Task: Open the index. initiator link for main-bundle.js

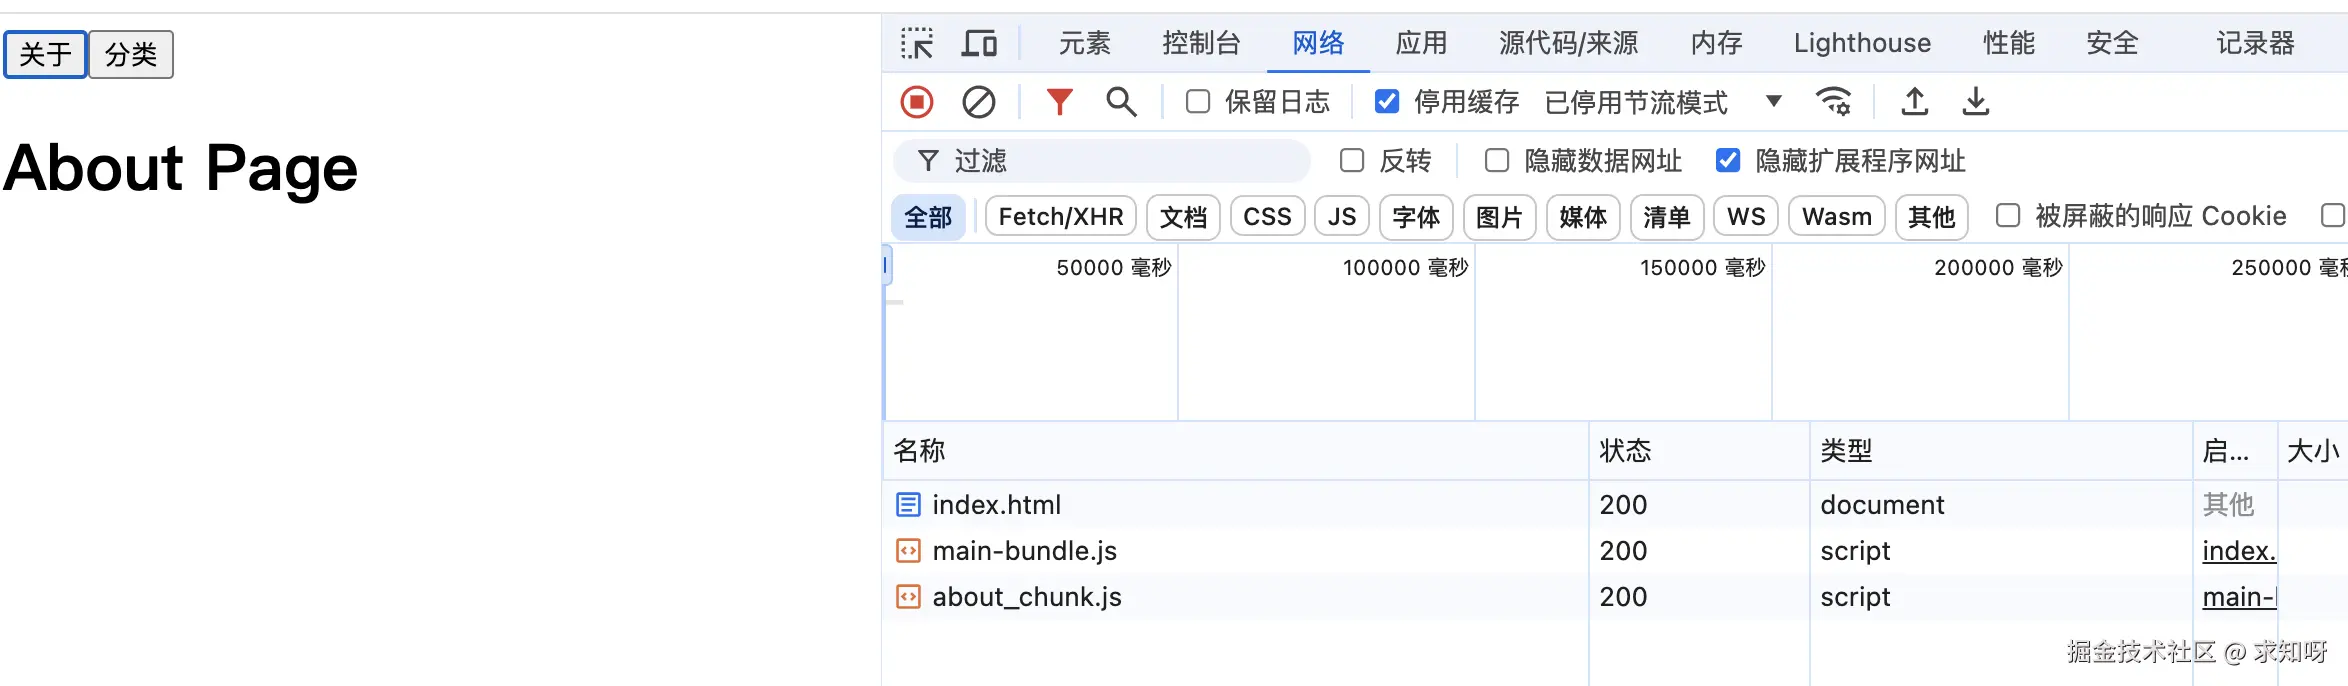Action: pyautogui.click(x=2238, y=551)
